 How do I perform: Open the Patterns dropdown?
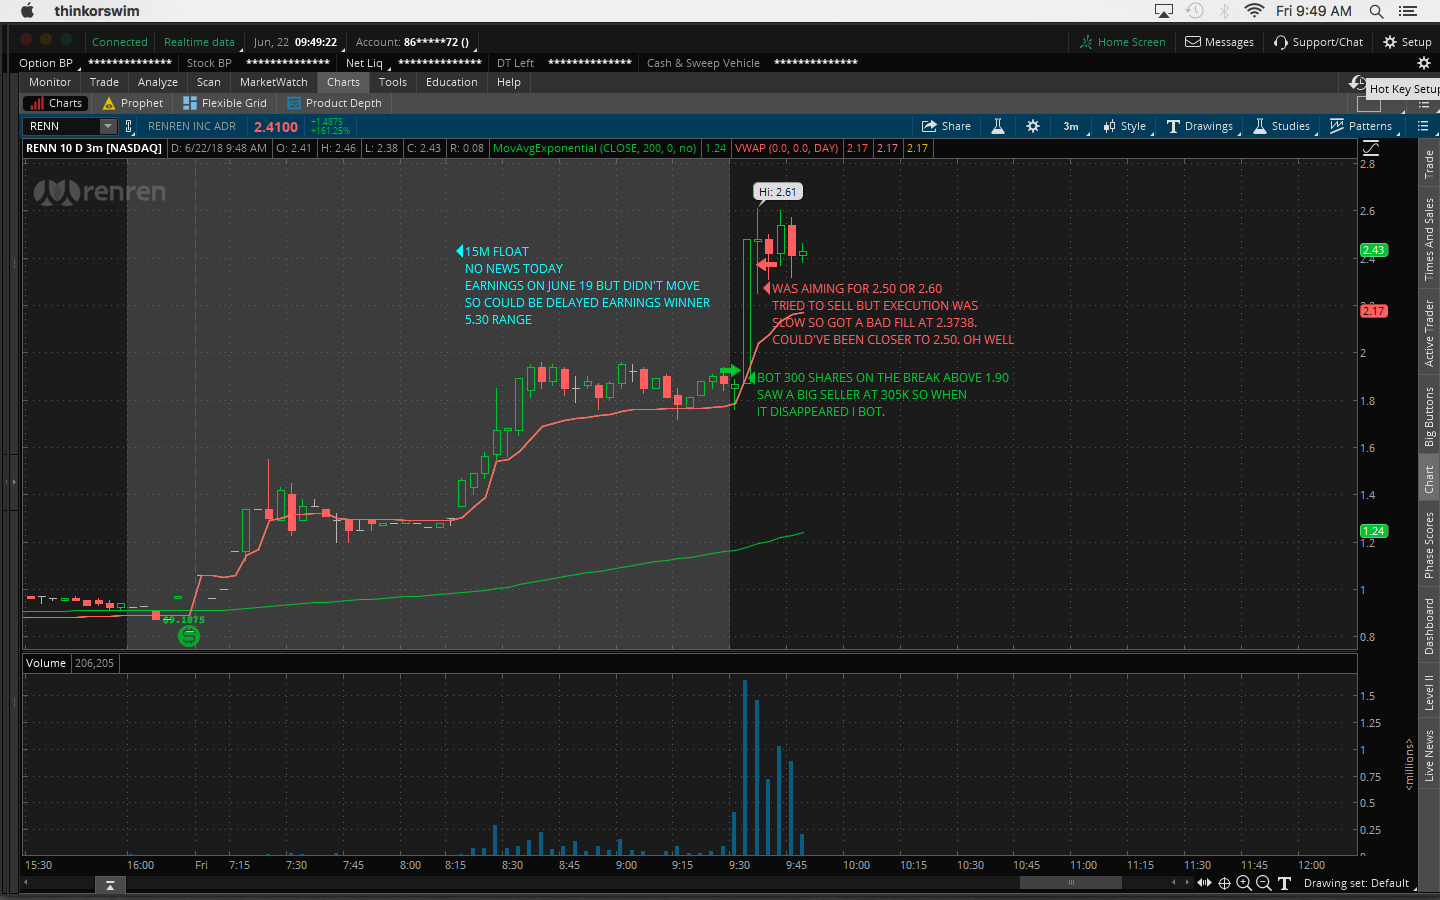[x=1361, y=126]
